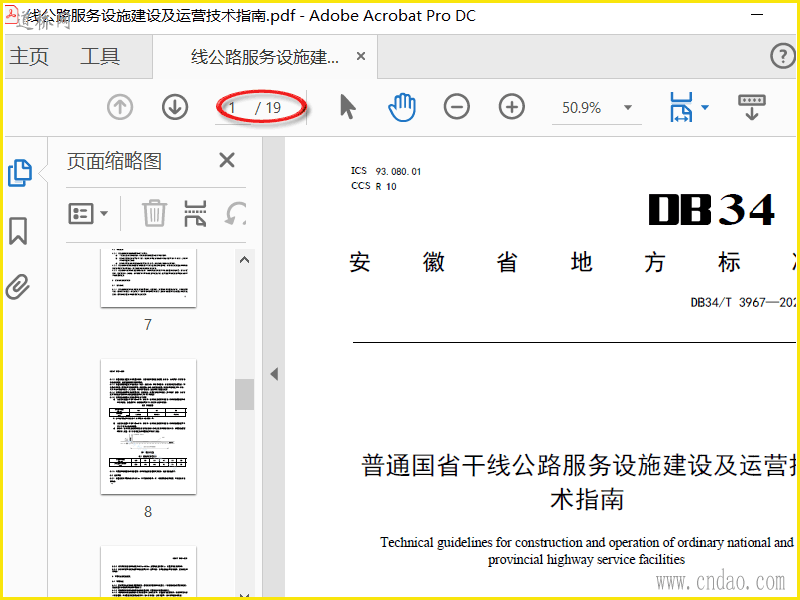The image size is (800, 600).
Task: Click the 页面缩略图 panel title
Action: (x=114, y=161)
